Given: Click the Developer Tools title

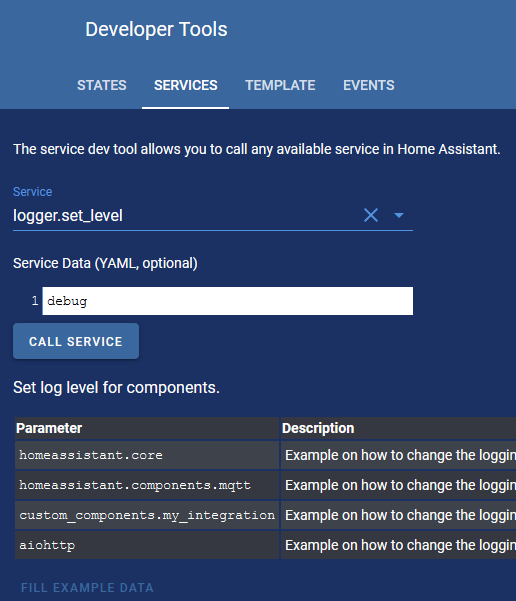Looking at the screenshot, I should pos(156,29).
